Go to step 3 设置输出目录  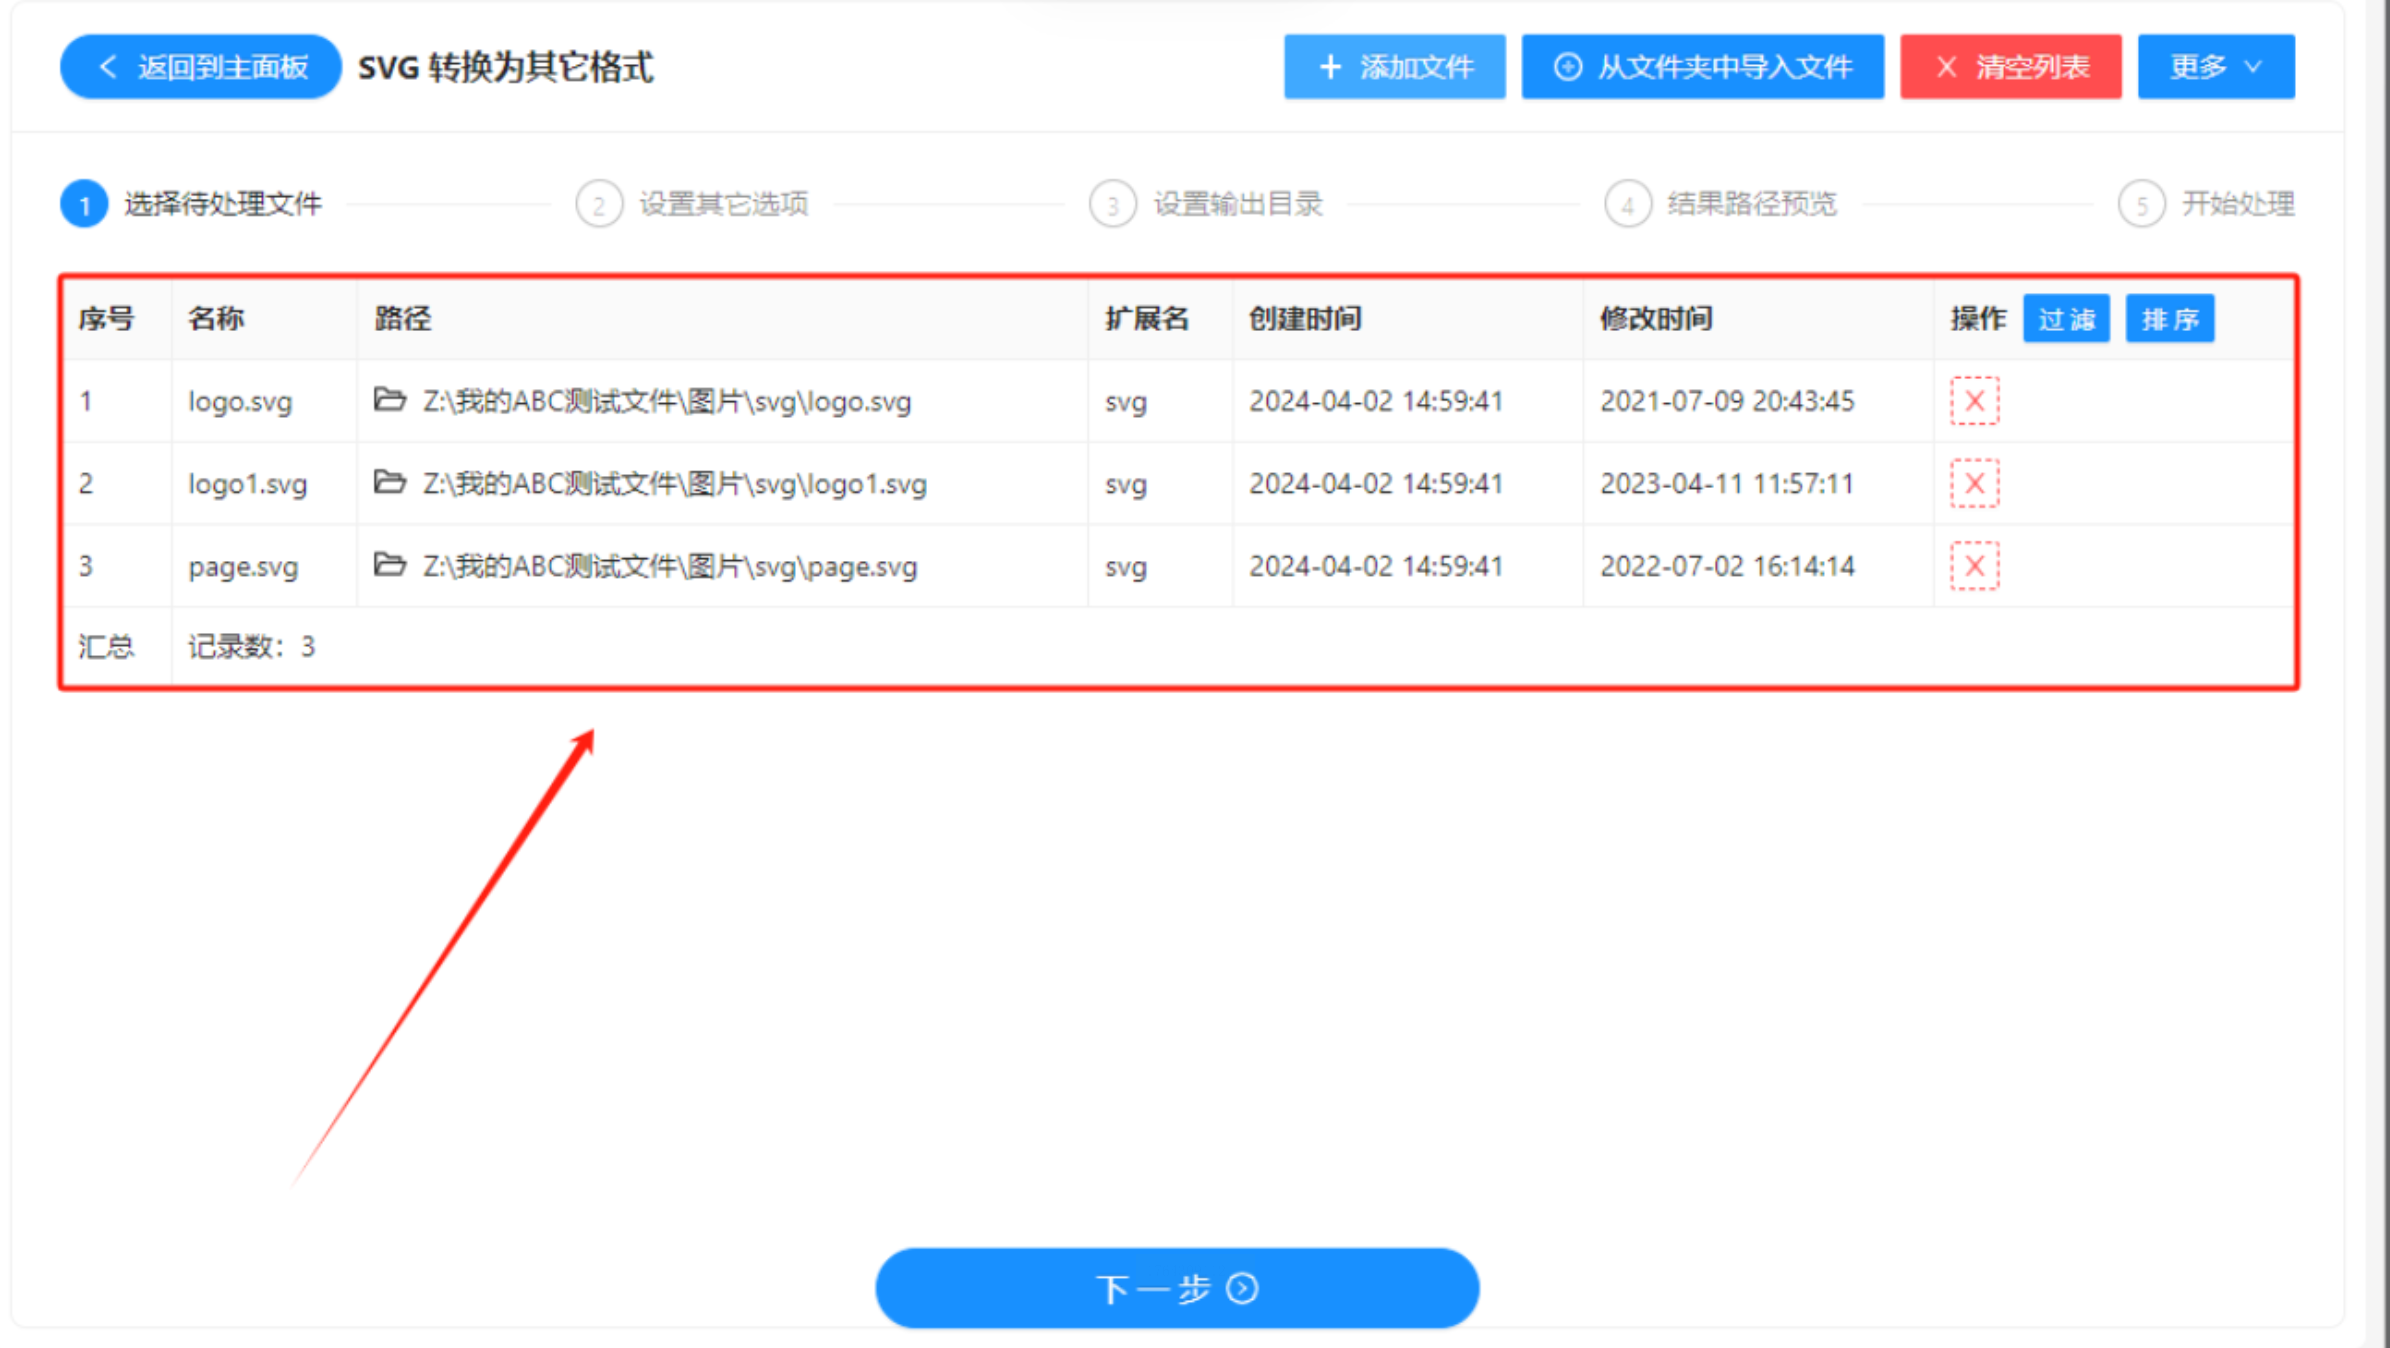tap(1237, 204)
